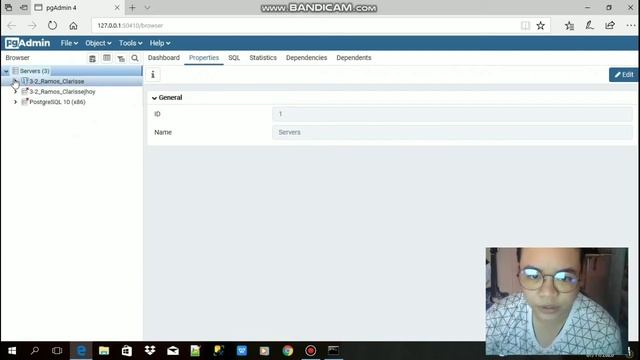
Task: Open Google Chrome from the taskbar
Action: [x=288, y=351]
